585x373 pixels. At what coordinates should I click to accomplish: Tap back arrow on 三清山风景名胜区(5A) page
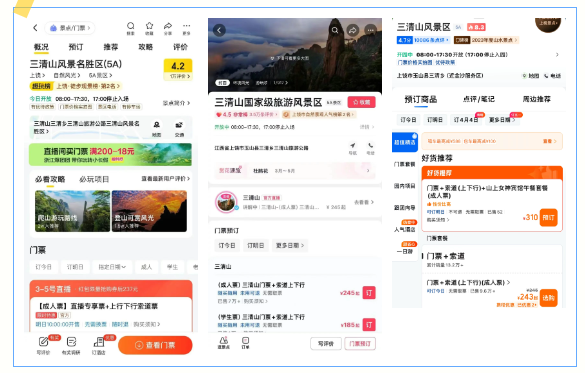pyautogui.click(x=35, y=28)
